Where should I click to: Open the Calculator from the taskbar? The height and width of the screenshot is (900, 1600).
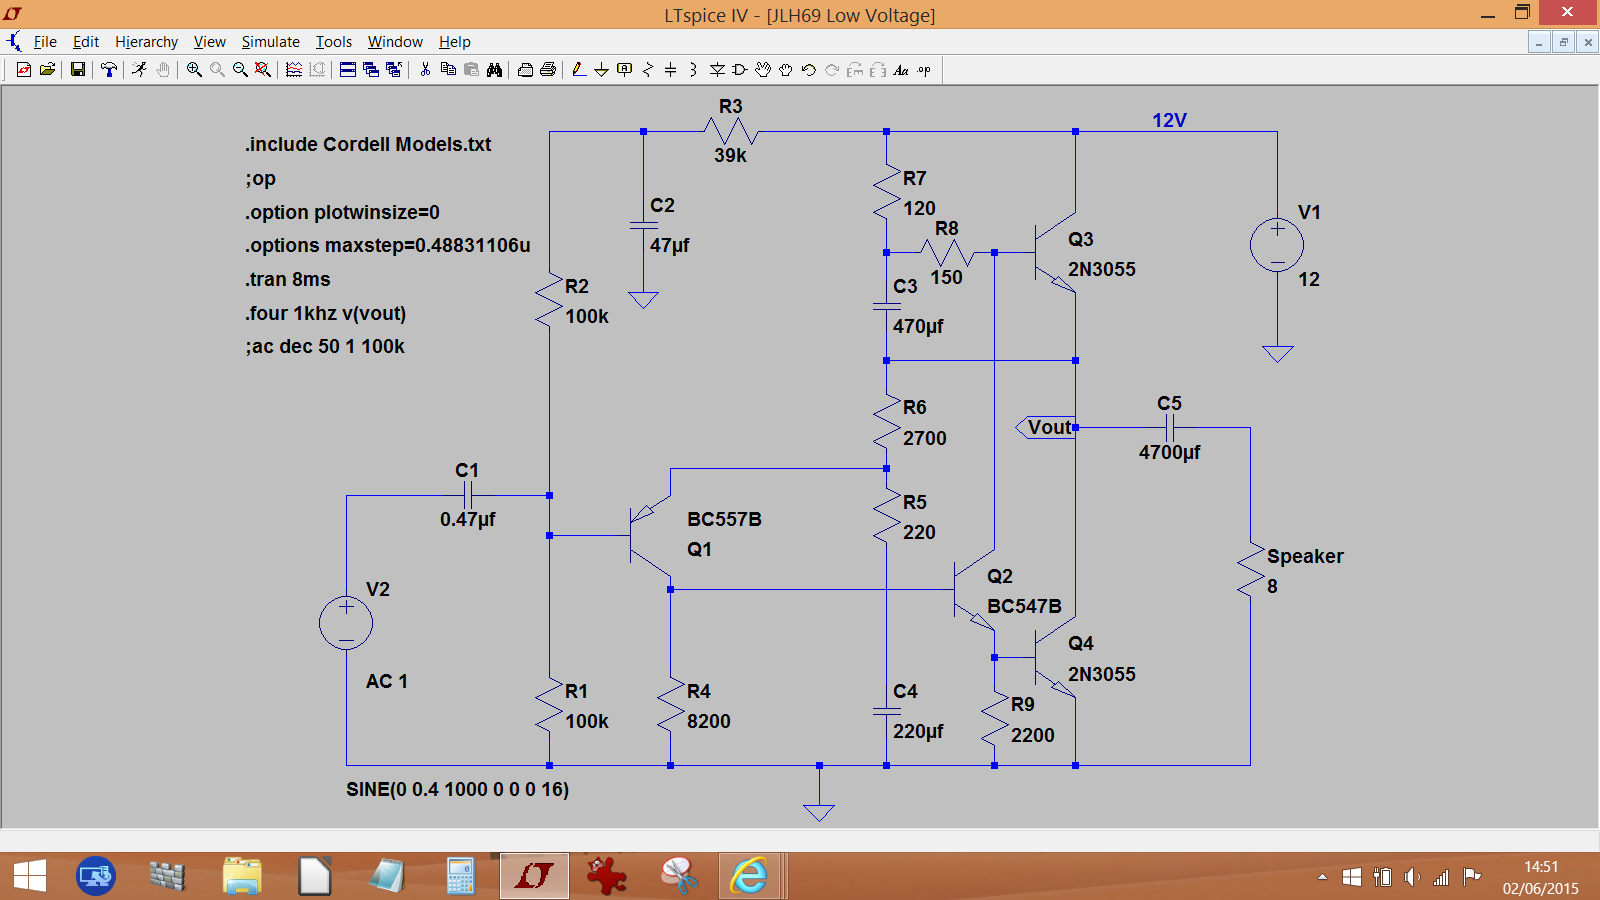[460, 877]
